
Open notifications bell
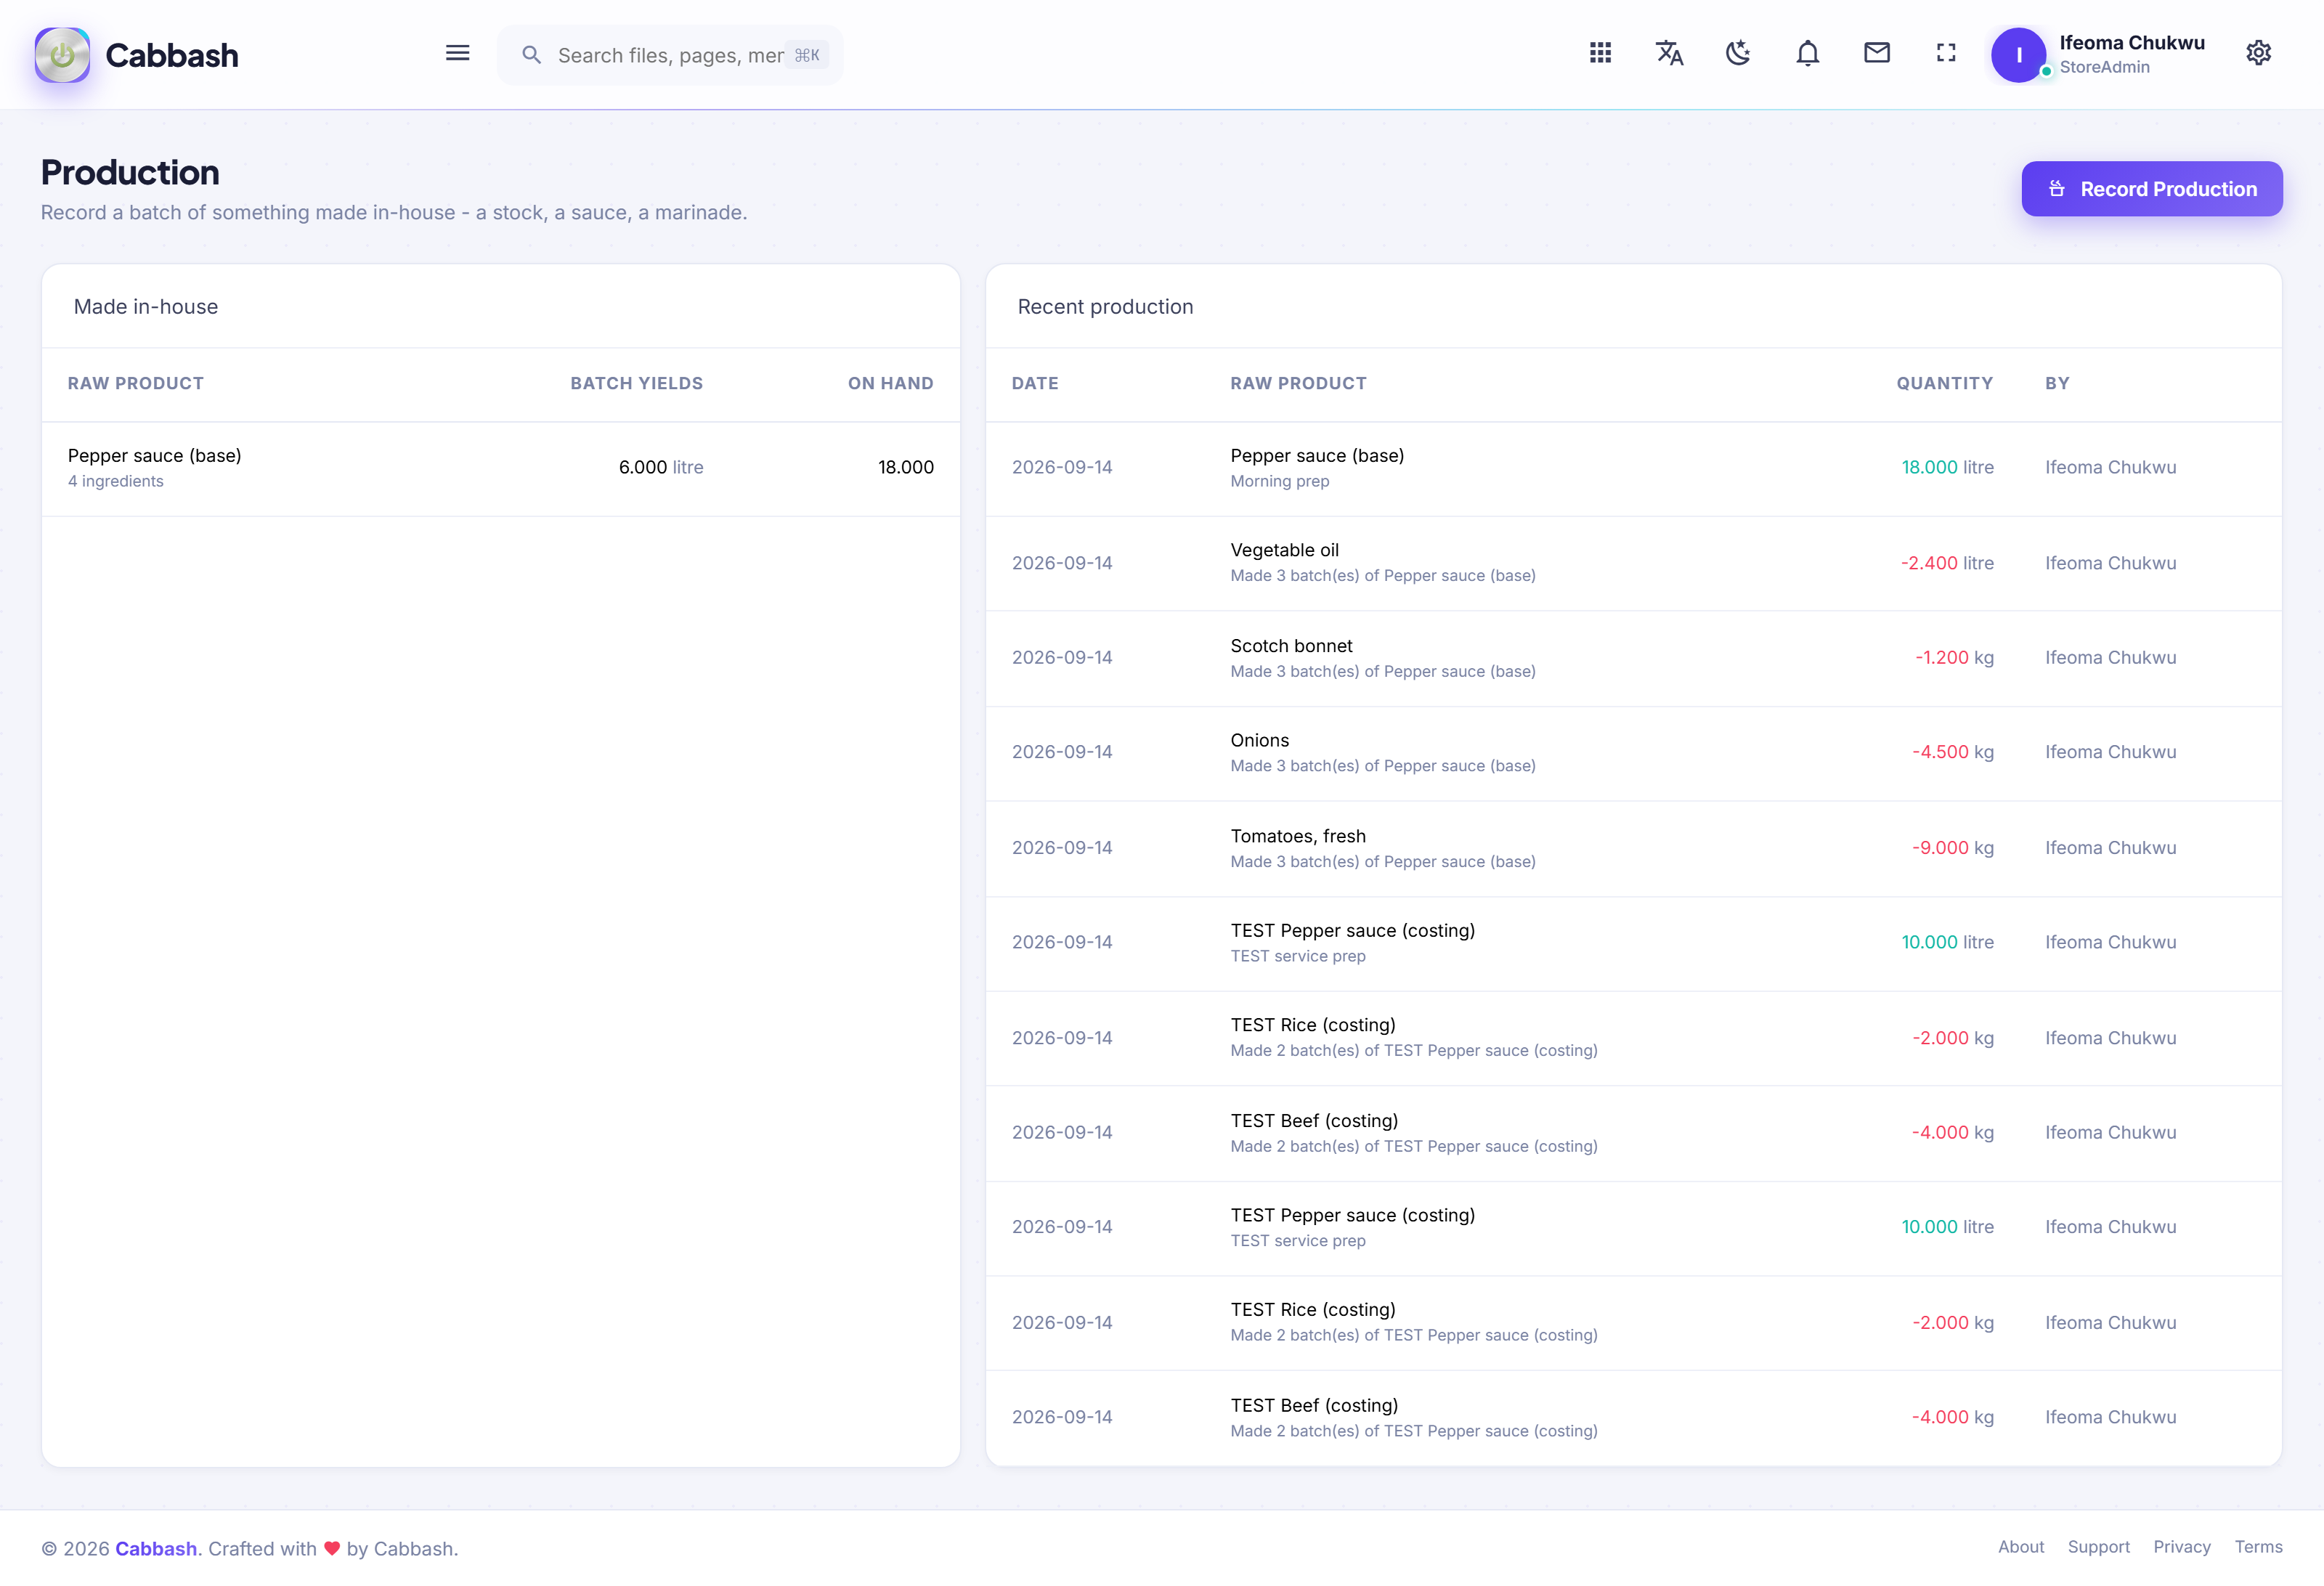pos(1807,53)
